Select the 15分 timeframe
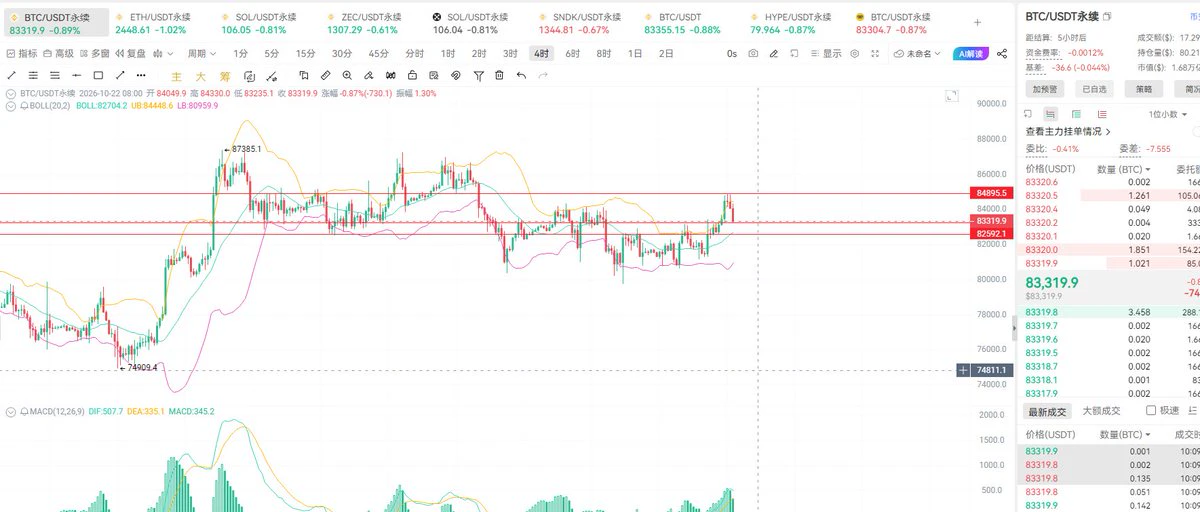This screenshot has width=1200, height=512. tap(305, 54)
